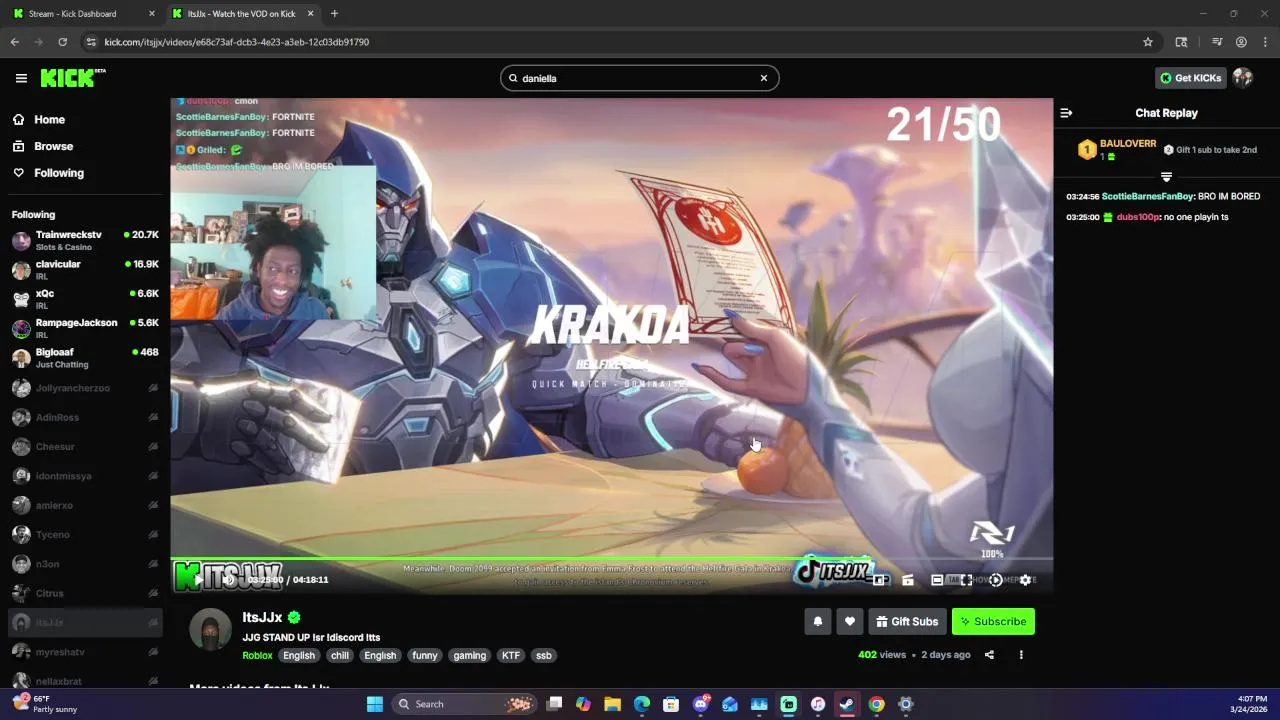Create a clip from the video
The width and height of the screenshot is (1280, 720).
[908, 579]
